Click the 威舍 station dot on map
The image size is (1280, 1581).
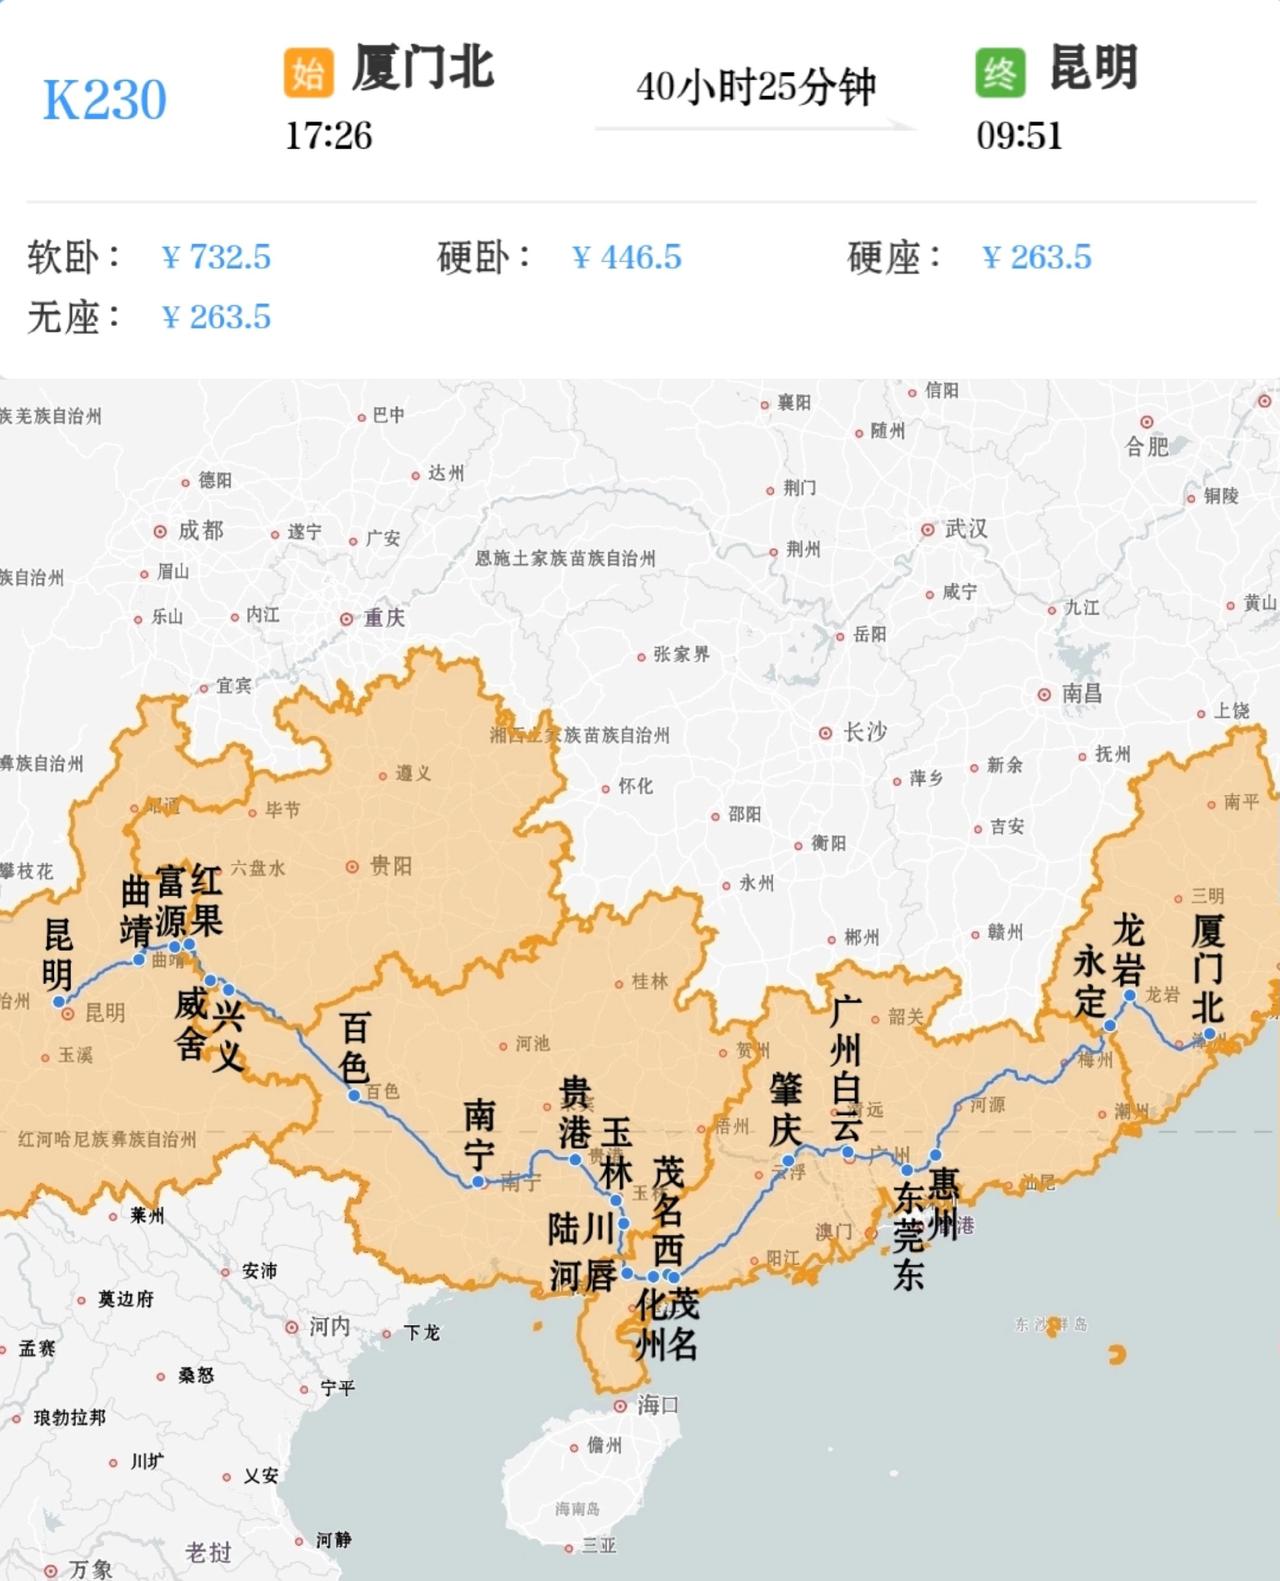click(x=211, y=980)
